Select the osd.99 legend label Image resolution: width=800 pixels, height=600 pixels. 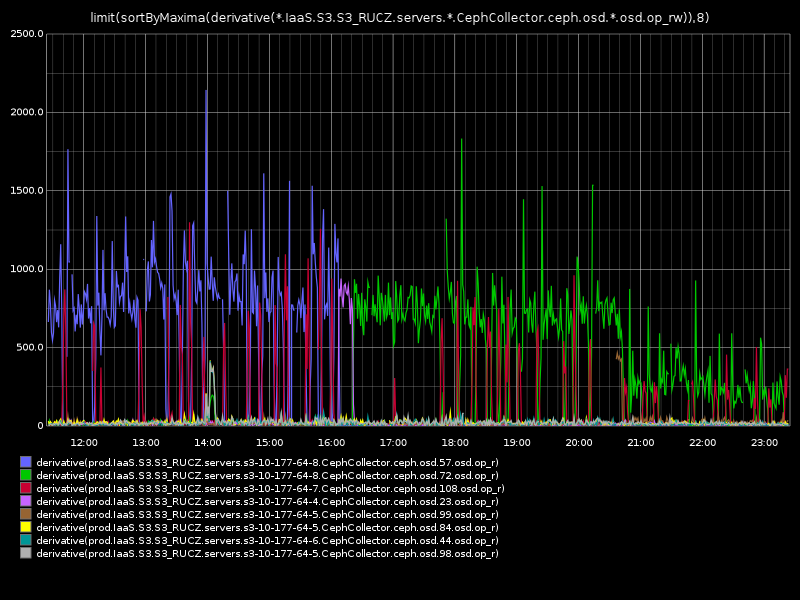(x=267, y=515)
